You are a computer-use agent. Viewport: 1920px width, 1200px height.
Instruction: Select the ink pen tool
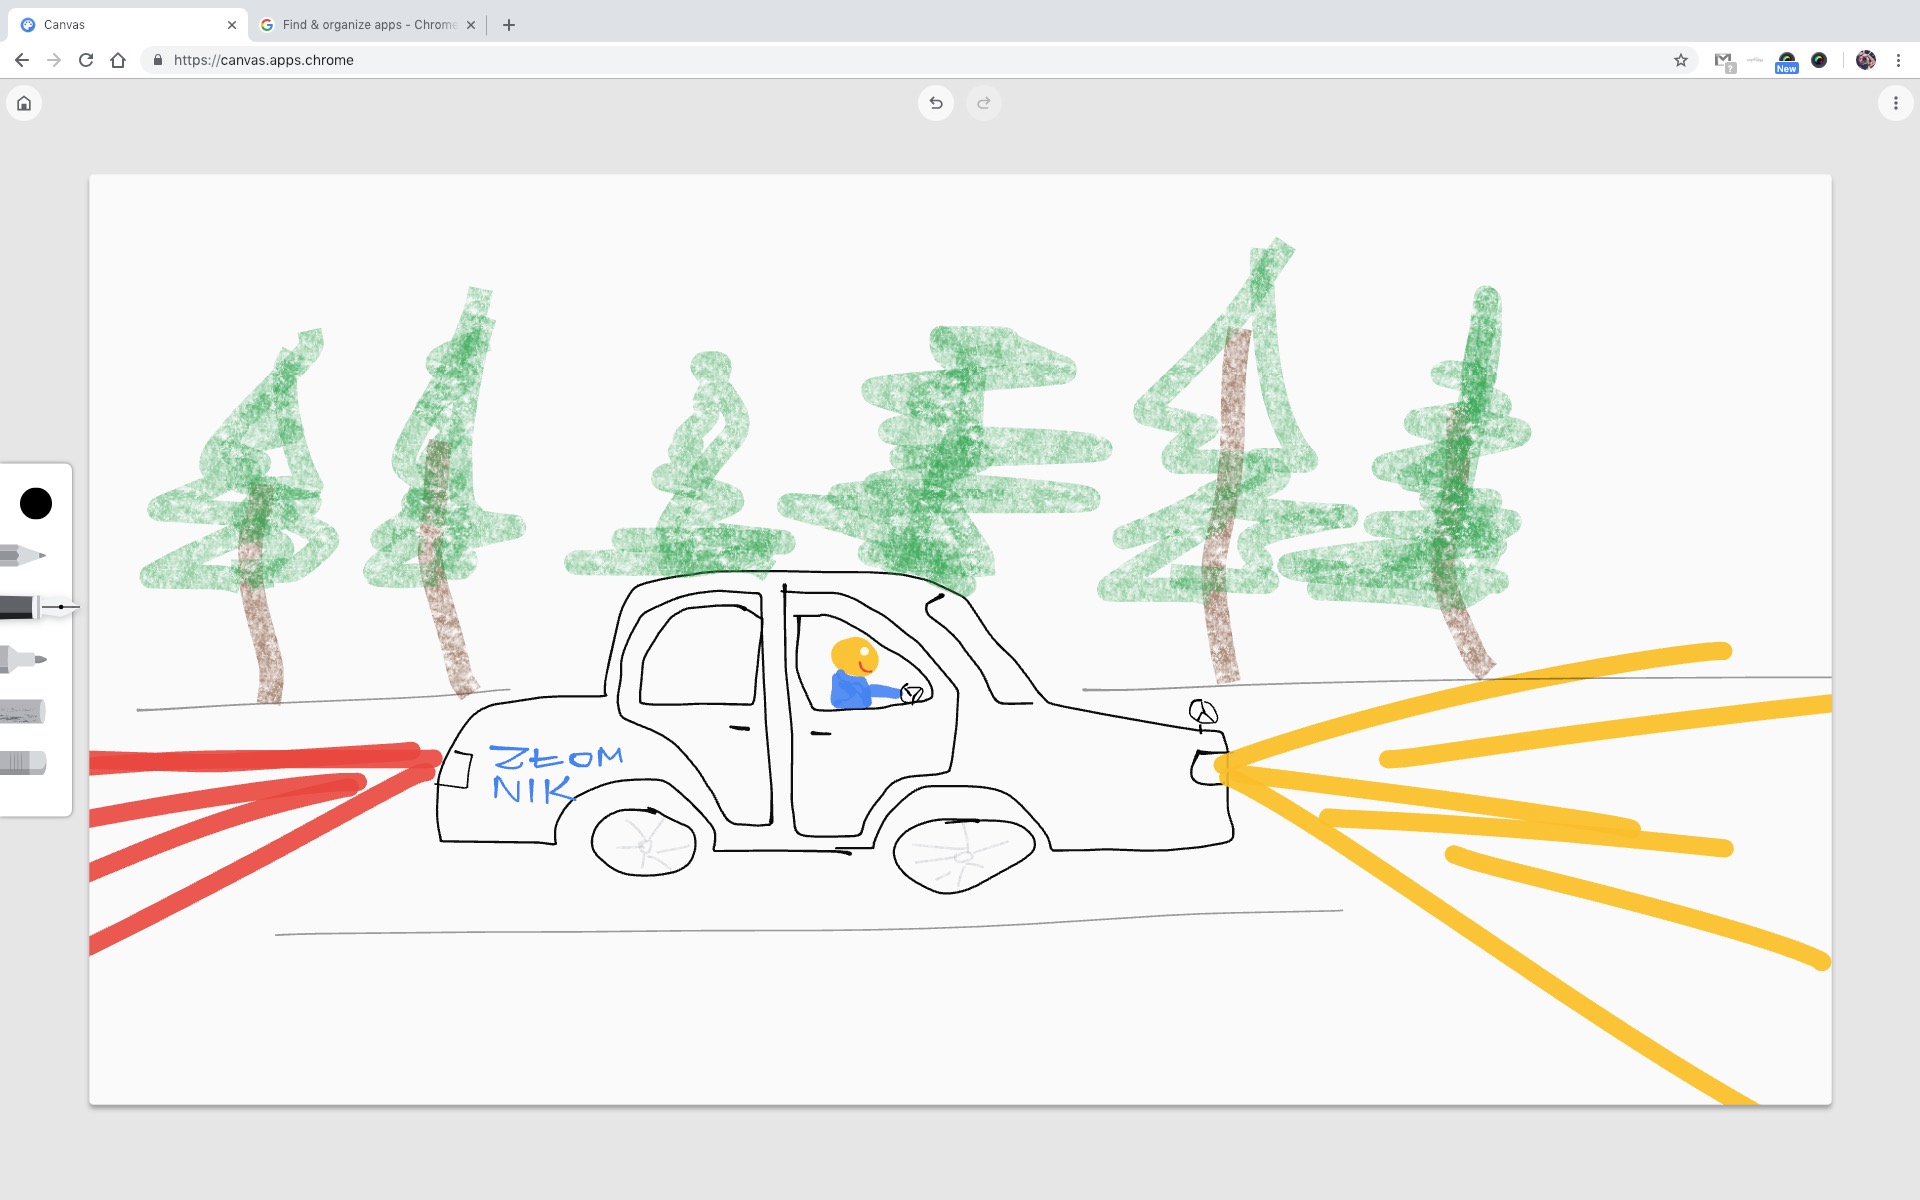tap(38, 607)
